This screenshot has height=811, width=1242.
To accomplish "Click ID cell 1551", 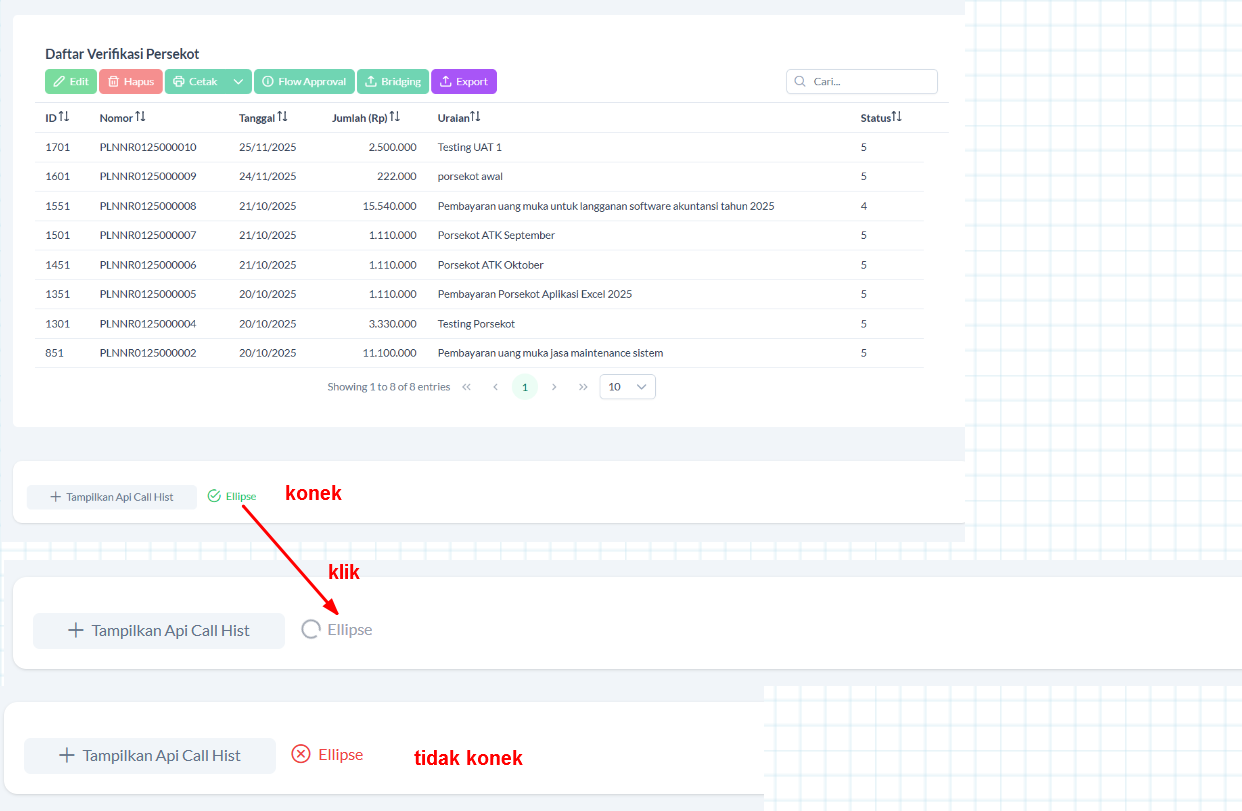I will pyautogui.click(x=58, y=206).
